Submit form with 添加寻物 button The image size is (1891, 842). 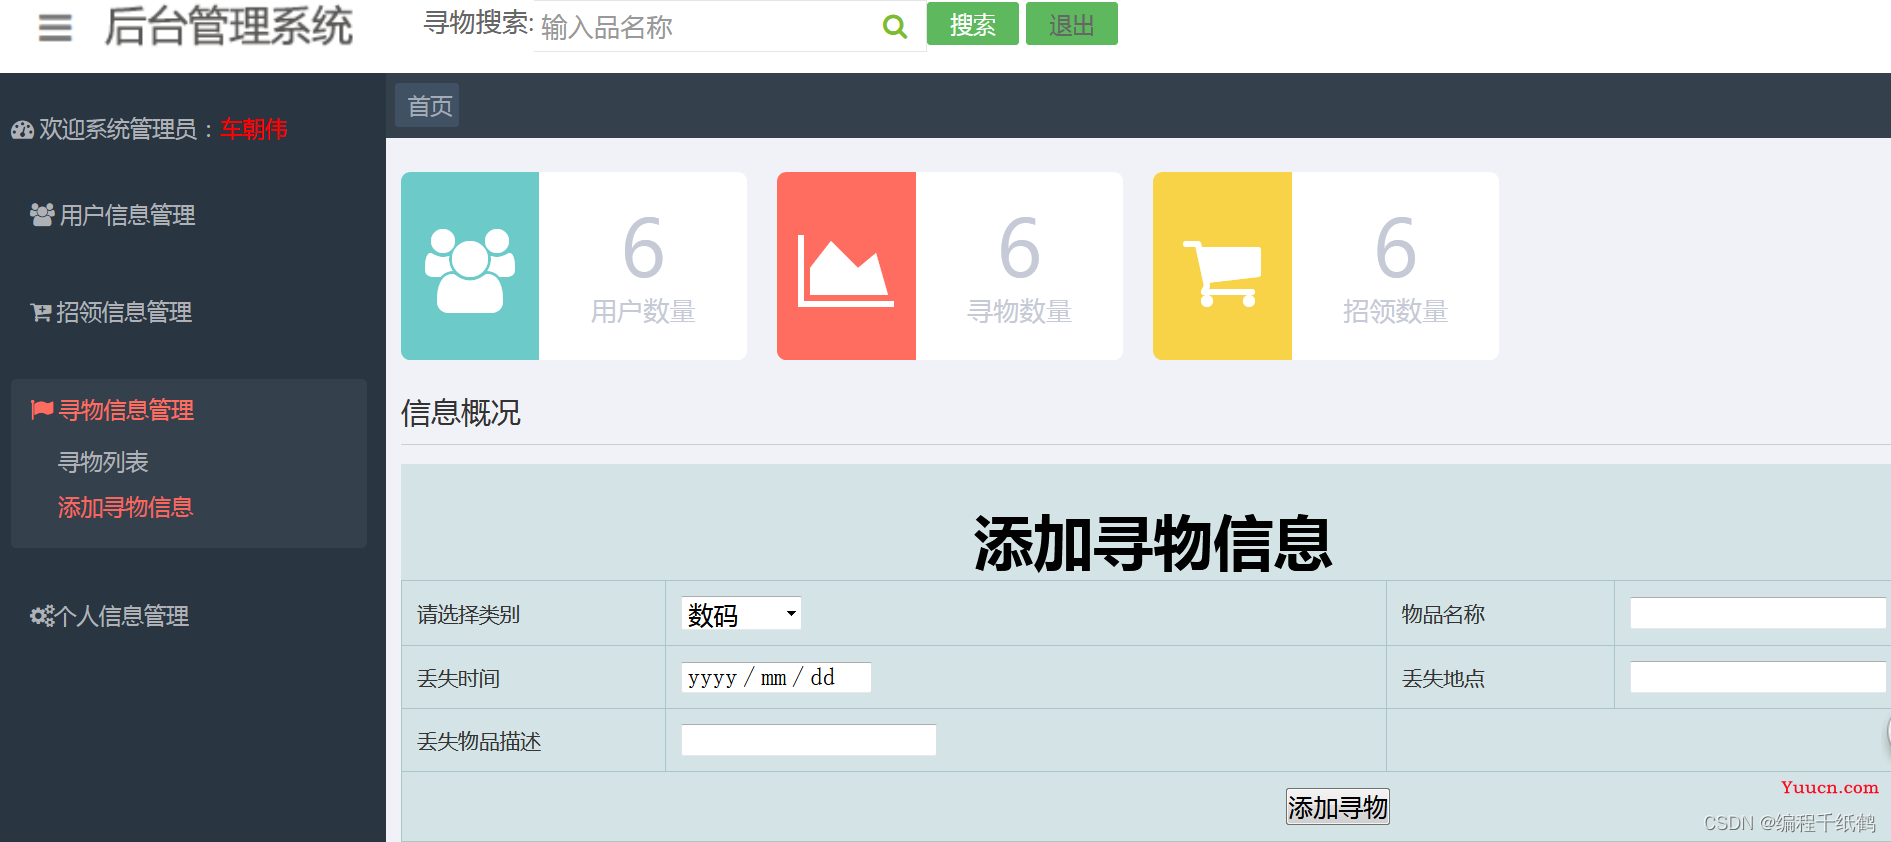[1337, 807]
